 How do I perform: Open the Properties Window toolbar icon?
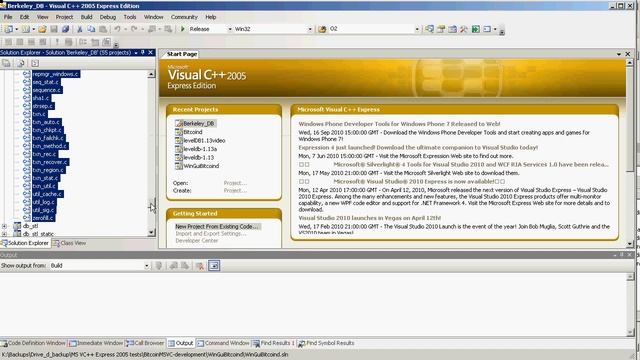[x=441, y=29]
